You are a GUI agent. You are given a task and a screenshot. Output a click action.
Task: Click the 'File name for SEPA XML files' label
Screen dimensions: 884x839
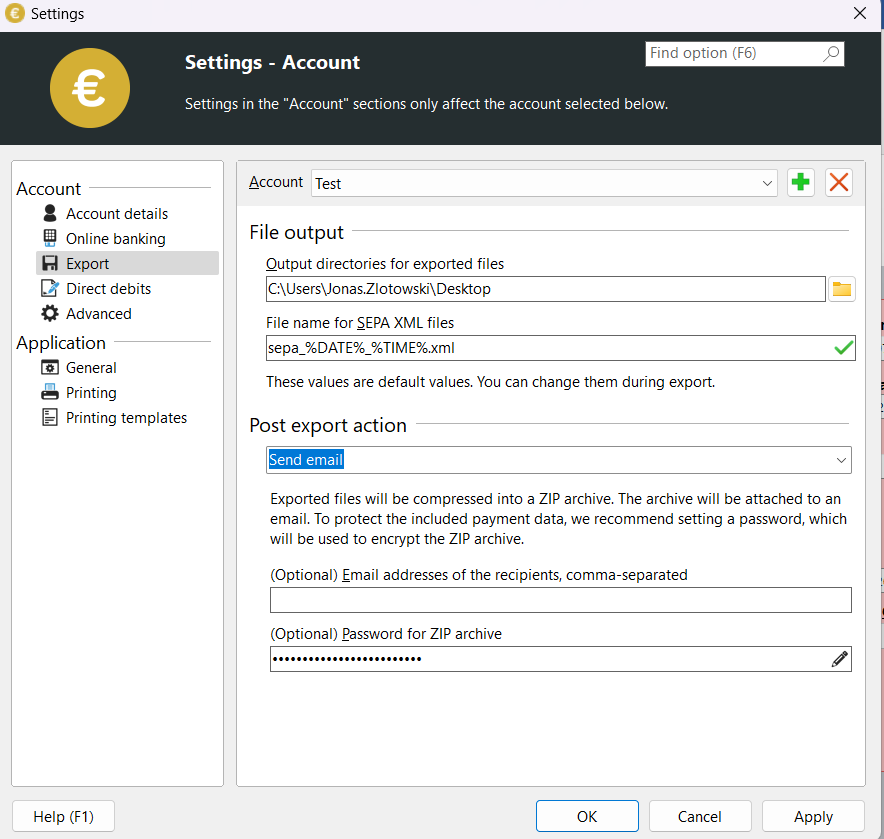(x=360, y=323)
